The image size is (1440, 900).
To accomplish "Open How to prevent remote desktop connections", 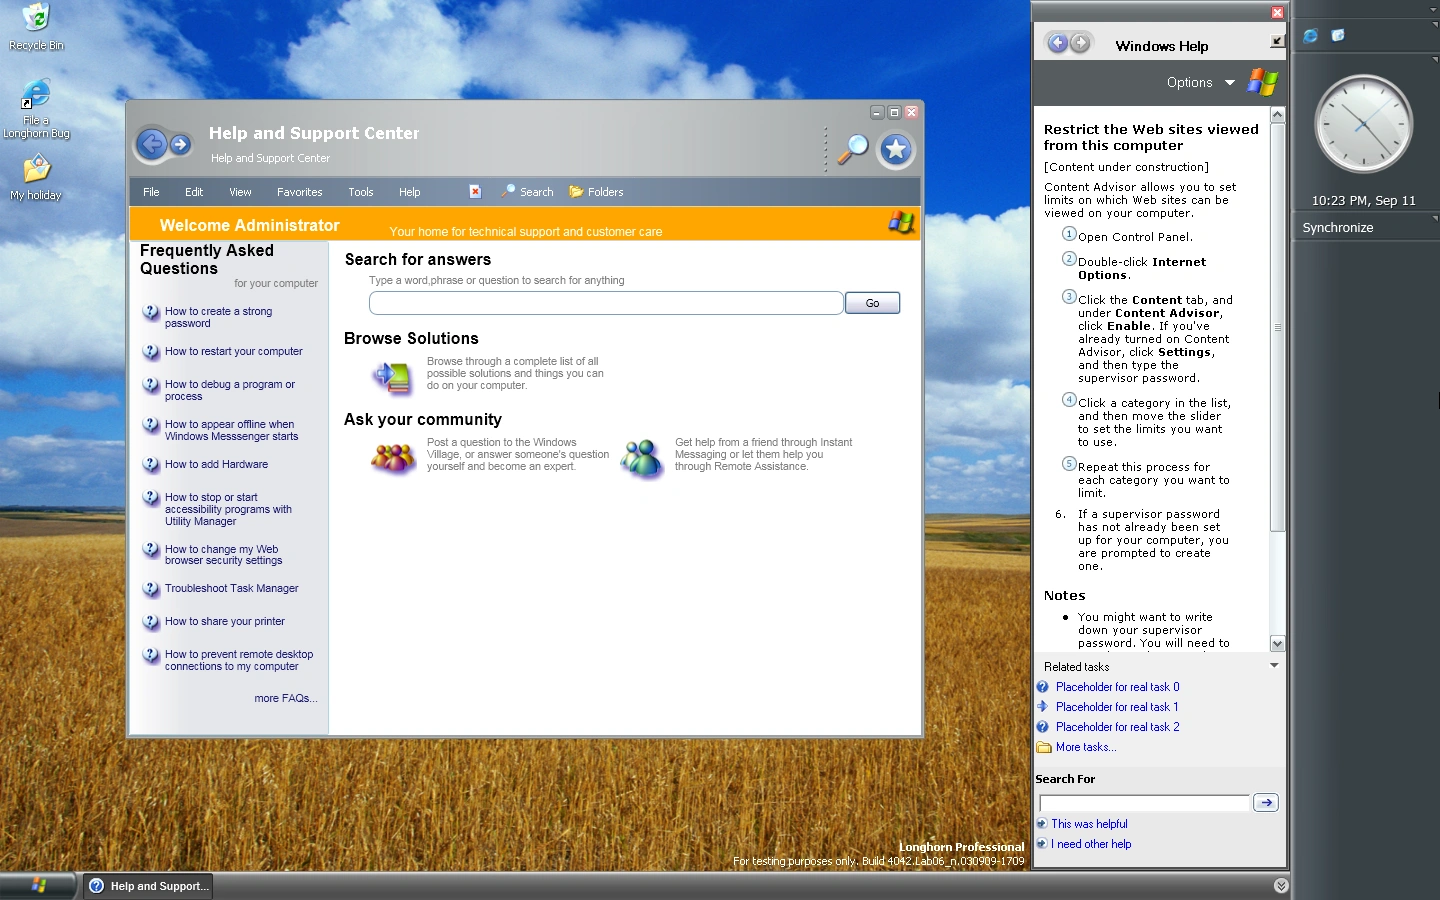I will pyautogui.click(x=239, y=660).
